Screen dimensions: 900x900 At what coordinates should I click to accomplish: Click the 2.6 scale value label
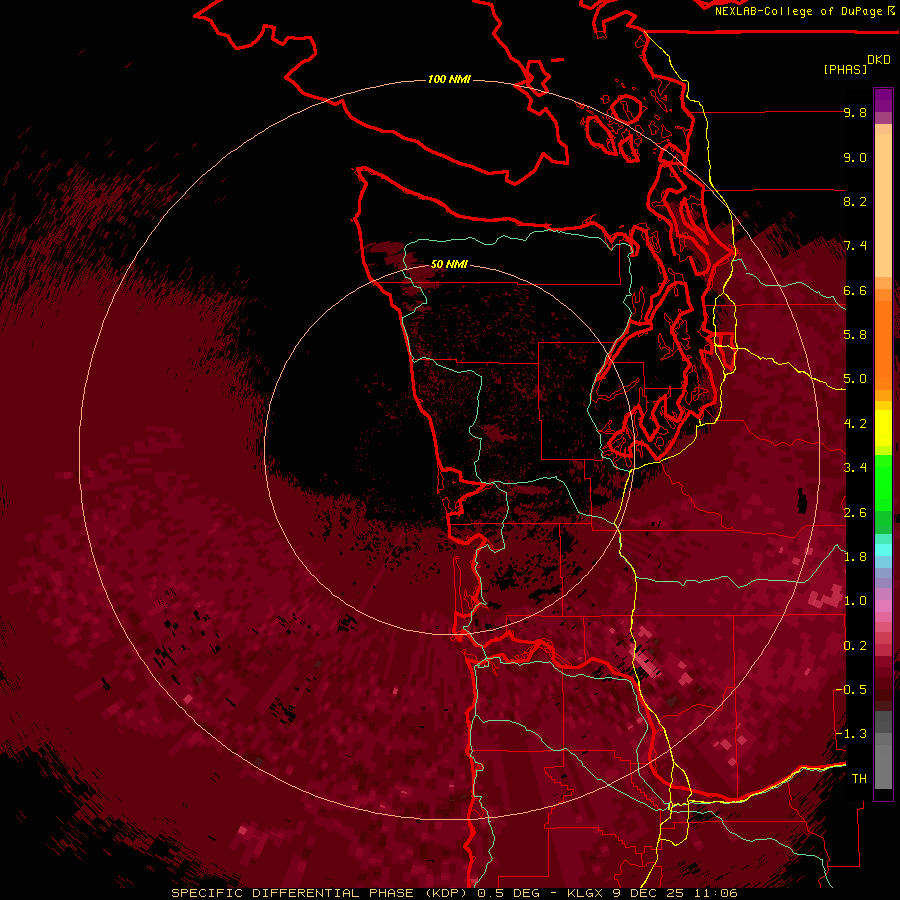point(855,513)
